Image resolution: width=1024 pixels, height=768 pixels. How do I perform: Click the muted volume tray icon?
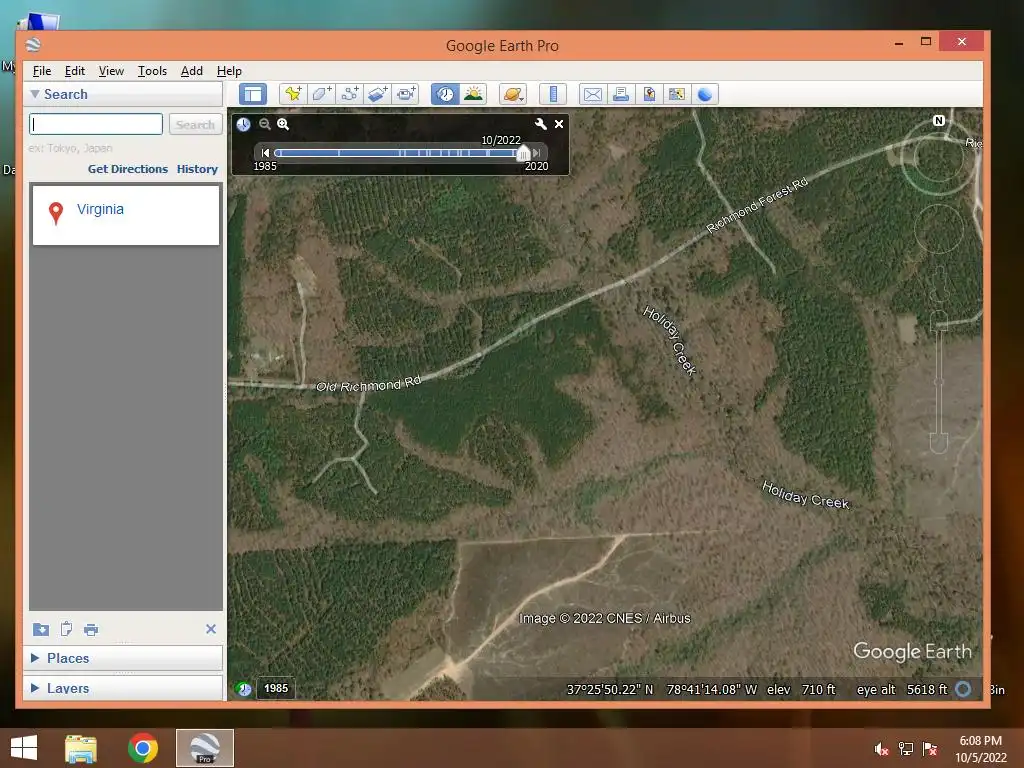(x=881, y=749)
